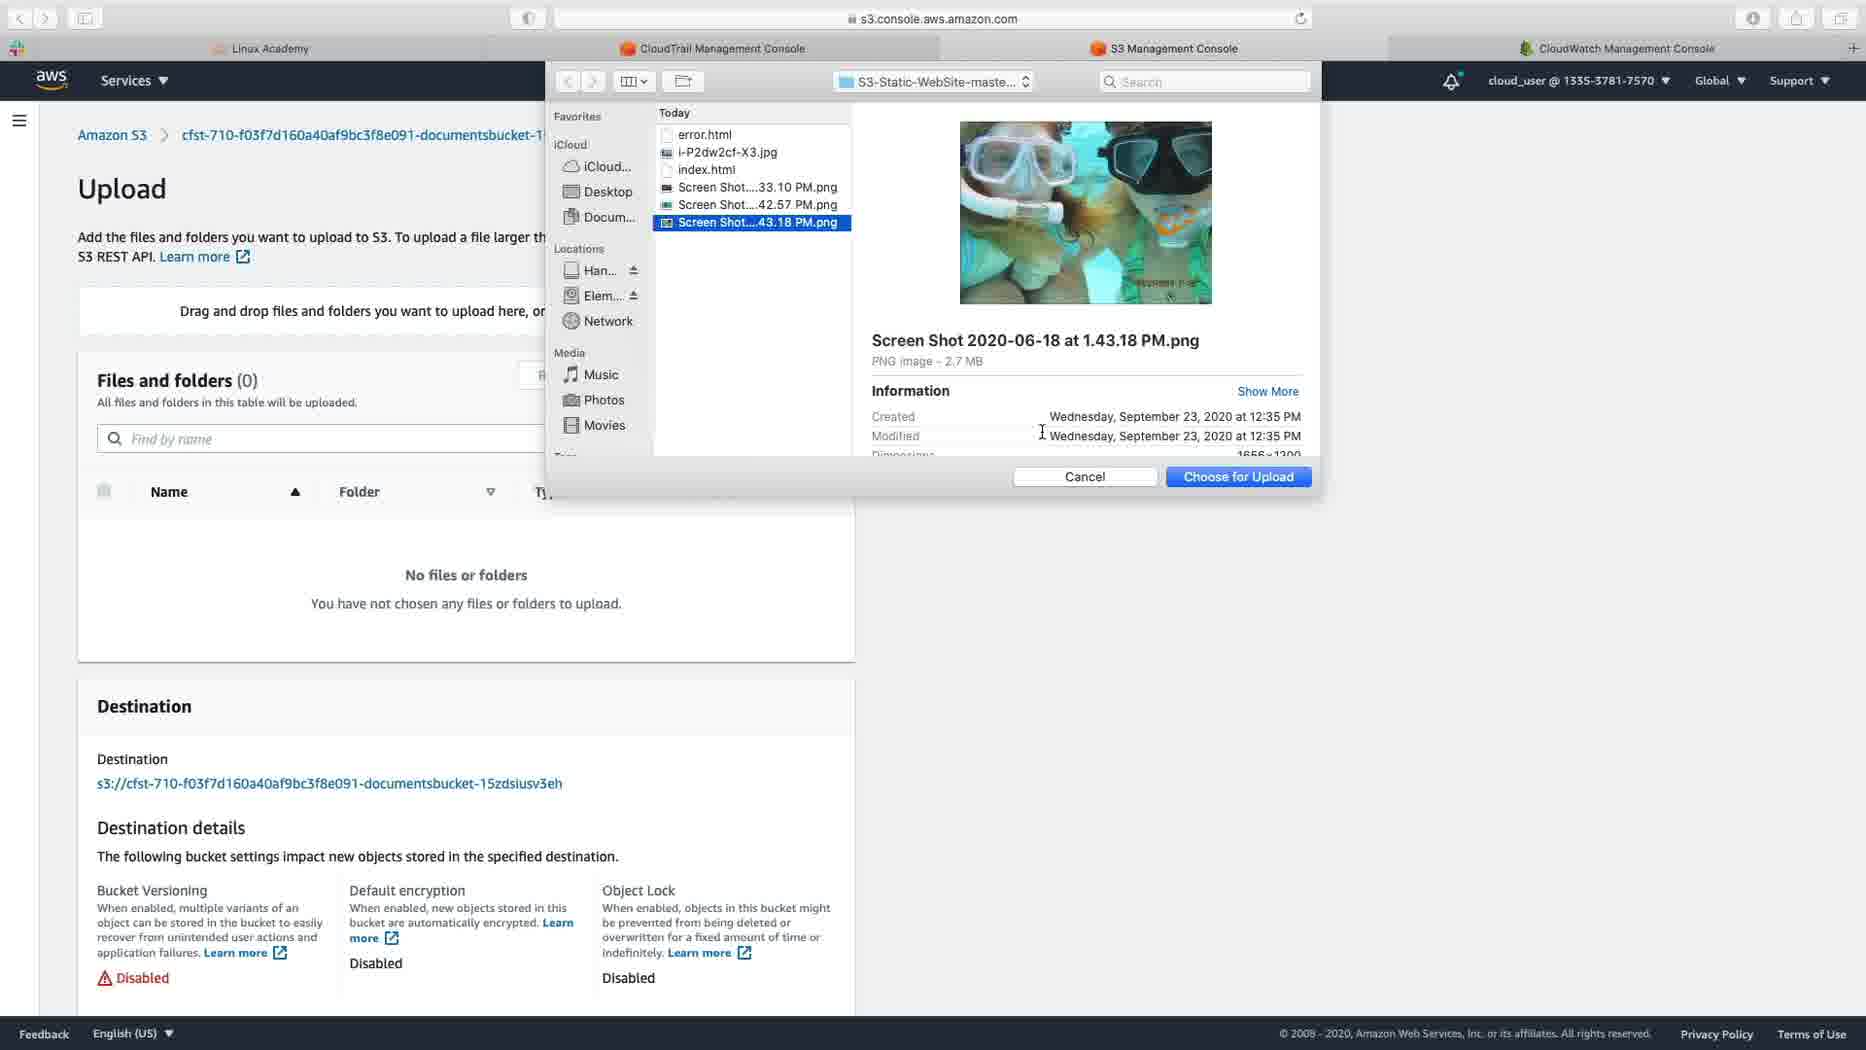Open the Support menu dropdown

point(1799,81)
